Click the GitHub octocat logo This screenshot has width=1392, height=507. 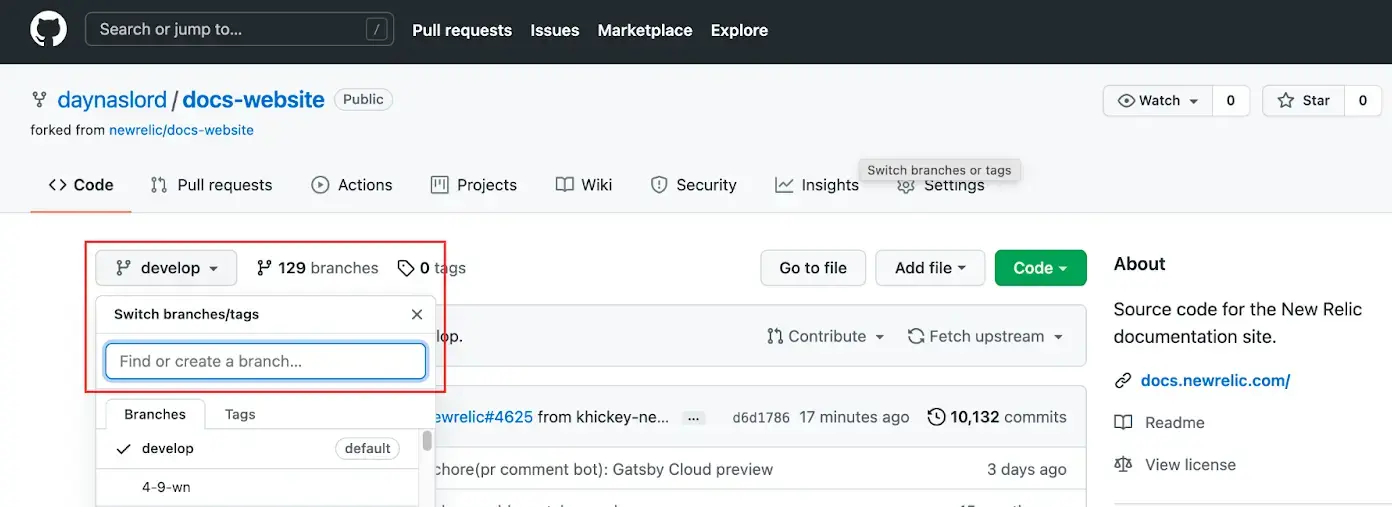pyautogui.click(x=48, y=29)
